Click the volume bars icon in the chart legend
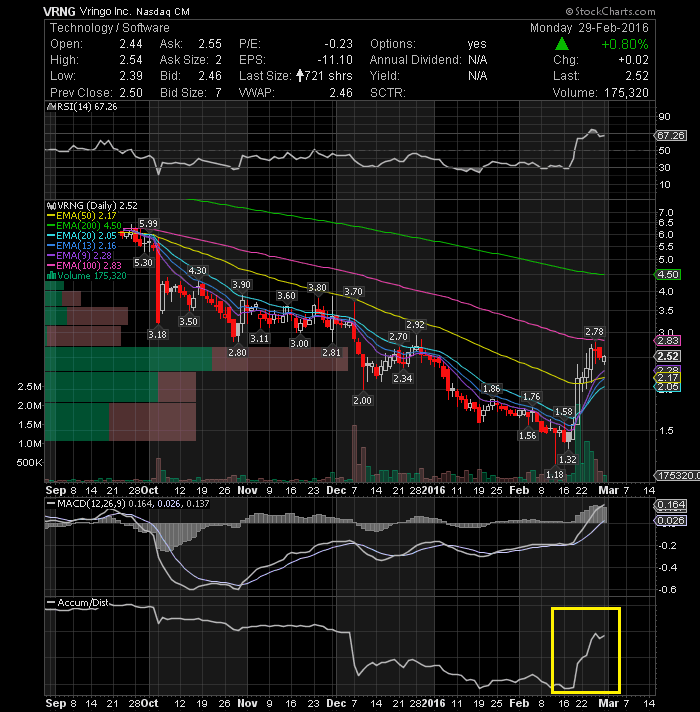 point(51,276)
